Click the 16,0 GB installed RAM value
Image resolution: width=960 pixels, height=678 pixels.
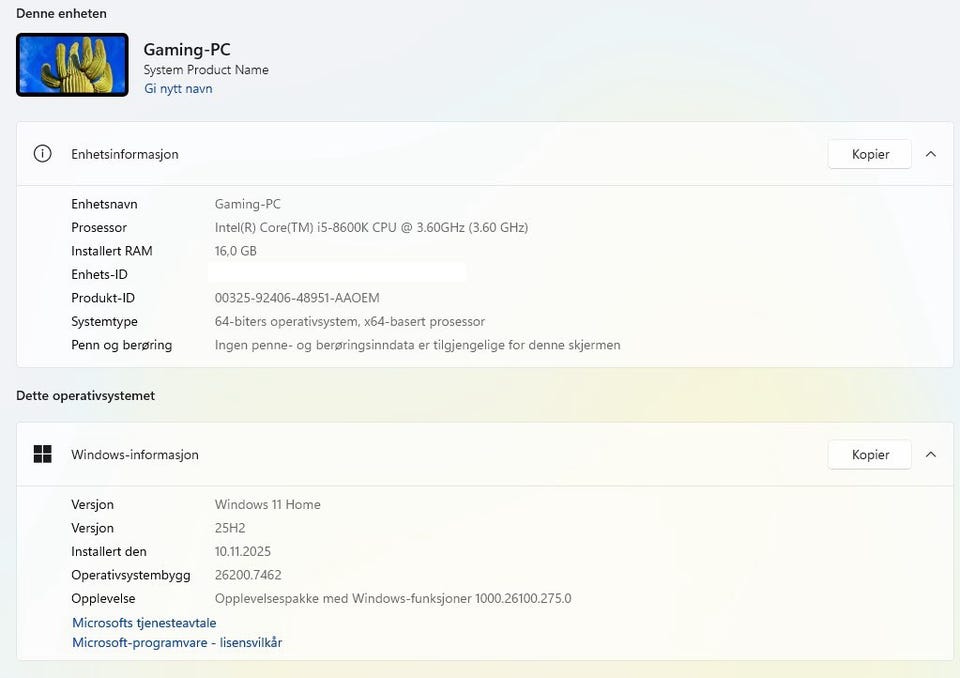coord(236,251)
